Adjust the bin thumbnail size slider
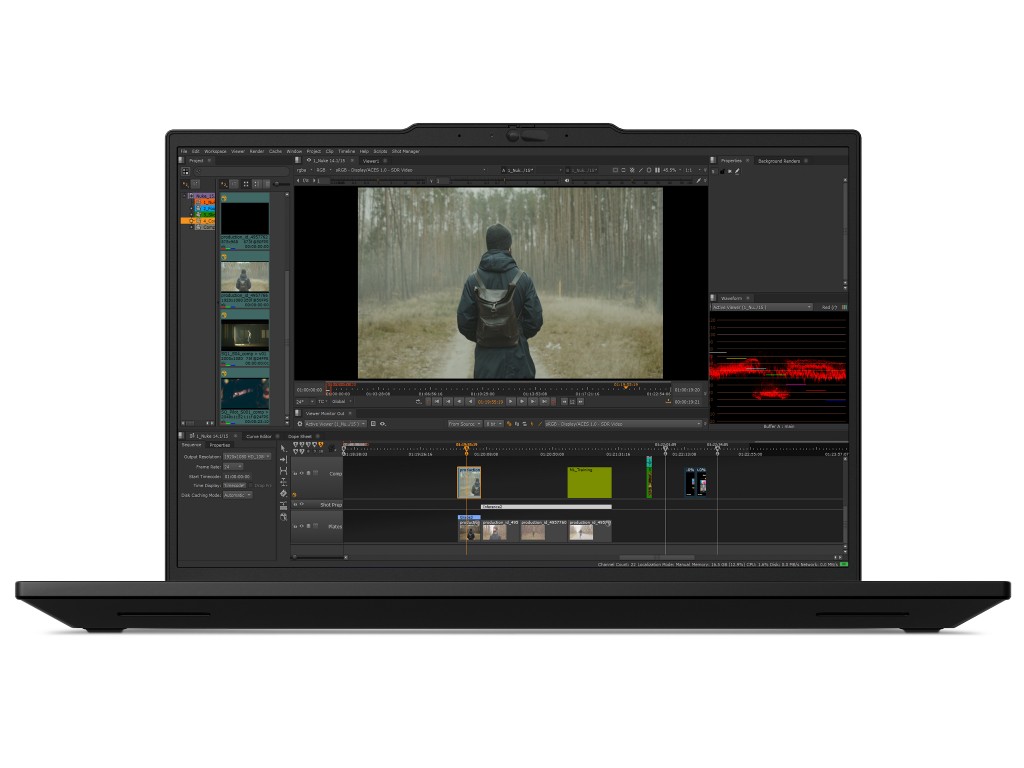Viewport: 1024px width, 768px height. 281,184
